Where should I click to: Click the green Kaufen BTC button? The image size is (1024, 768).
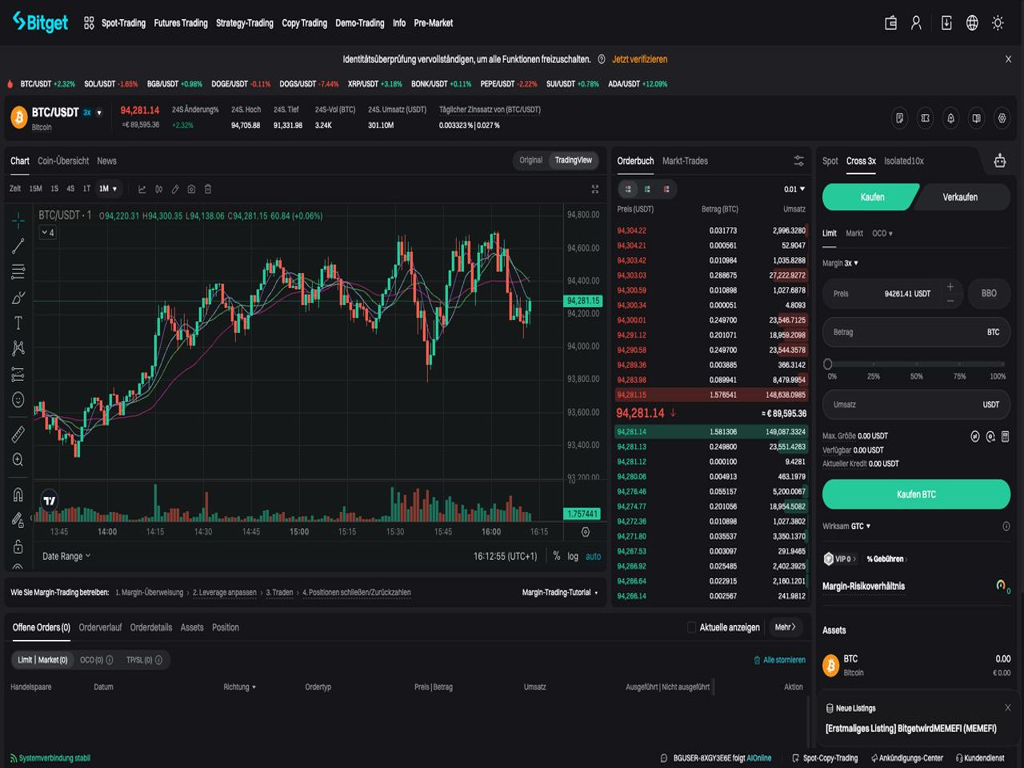tap(916, 494)
